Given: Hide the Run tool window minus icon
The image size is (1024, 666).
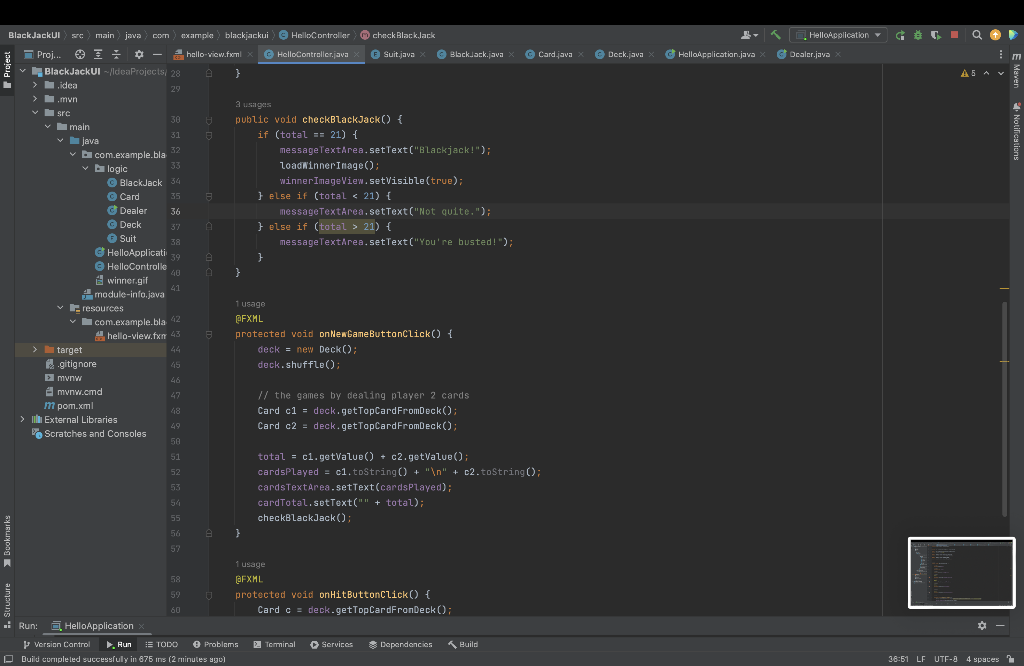Looking at the screenshot, I should pyautogui.click(x=1000, y=626).
